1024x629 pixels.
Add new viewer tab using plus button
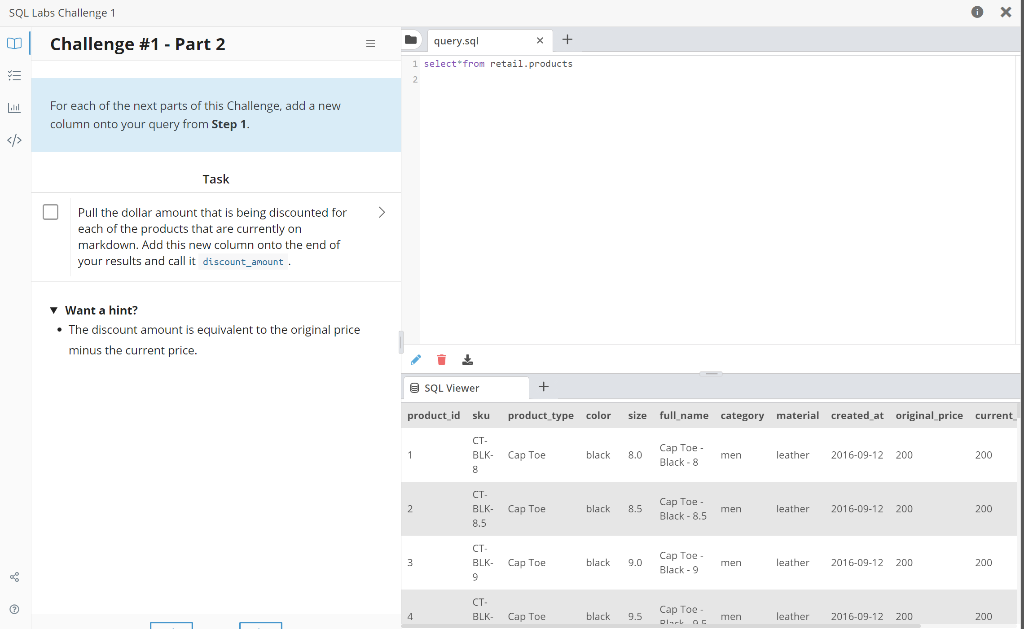click(543, 387)
